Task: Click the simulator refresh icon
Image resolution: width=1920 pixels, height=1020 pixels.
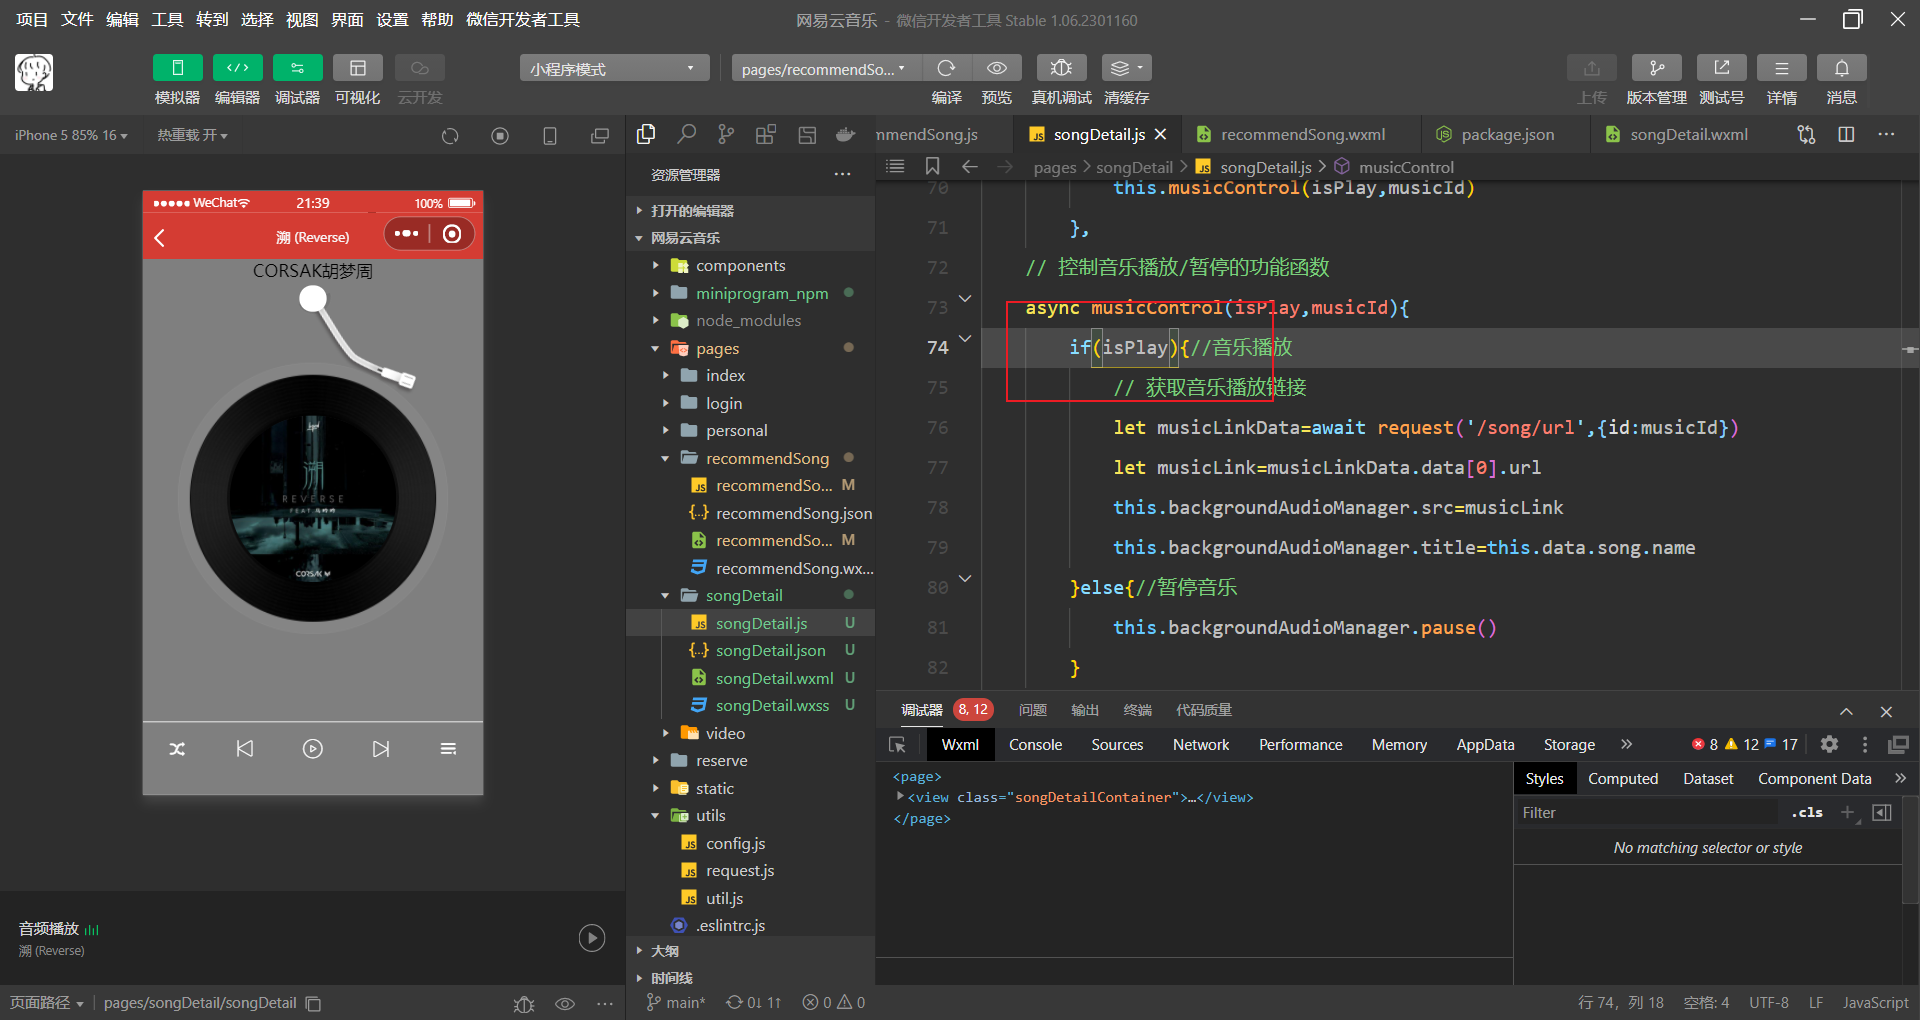Action: (450, 136)
